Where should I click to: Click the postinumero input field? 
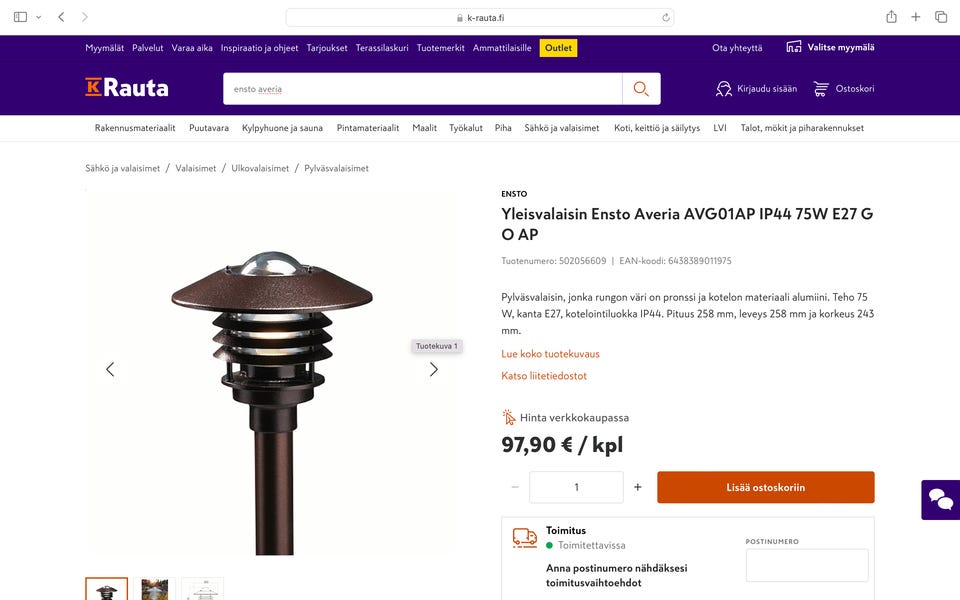coord(807,565)
